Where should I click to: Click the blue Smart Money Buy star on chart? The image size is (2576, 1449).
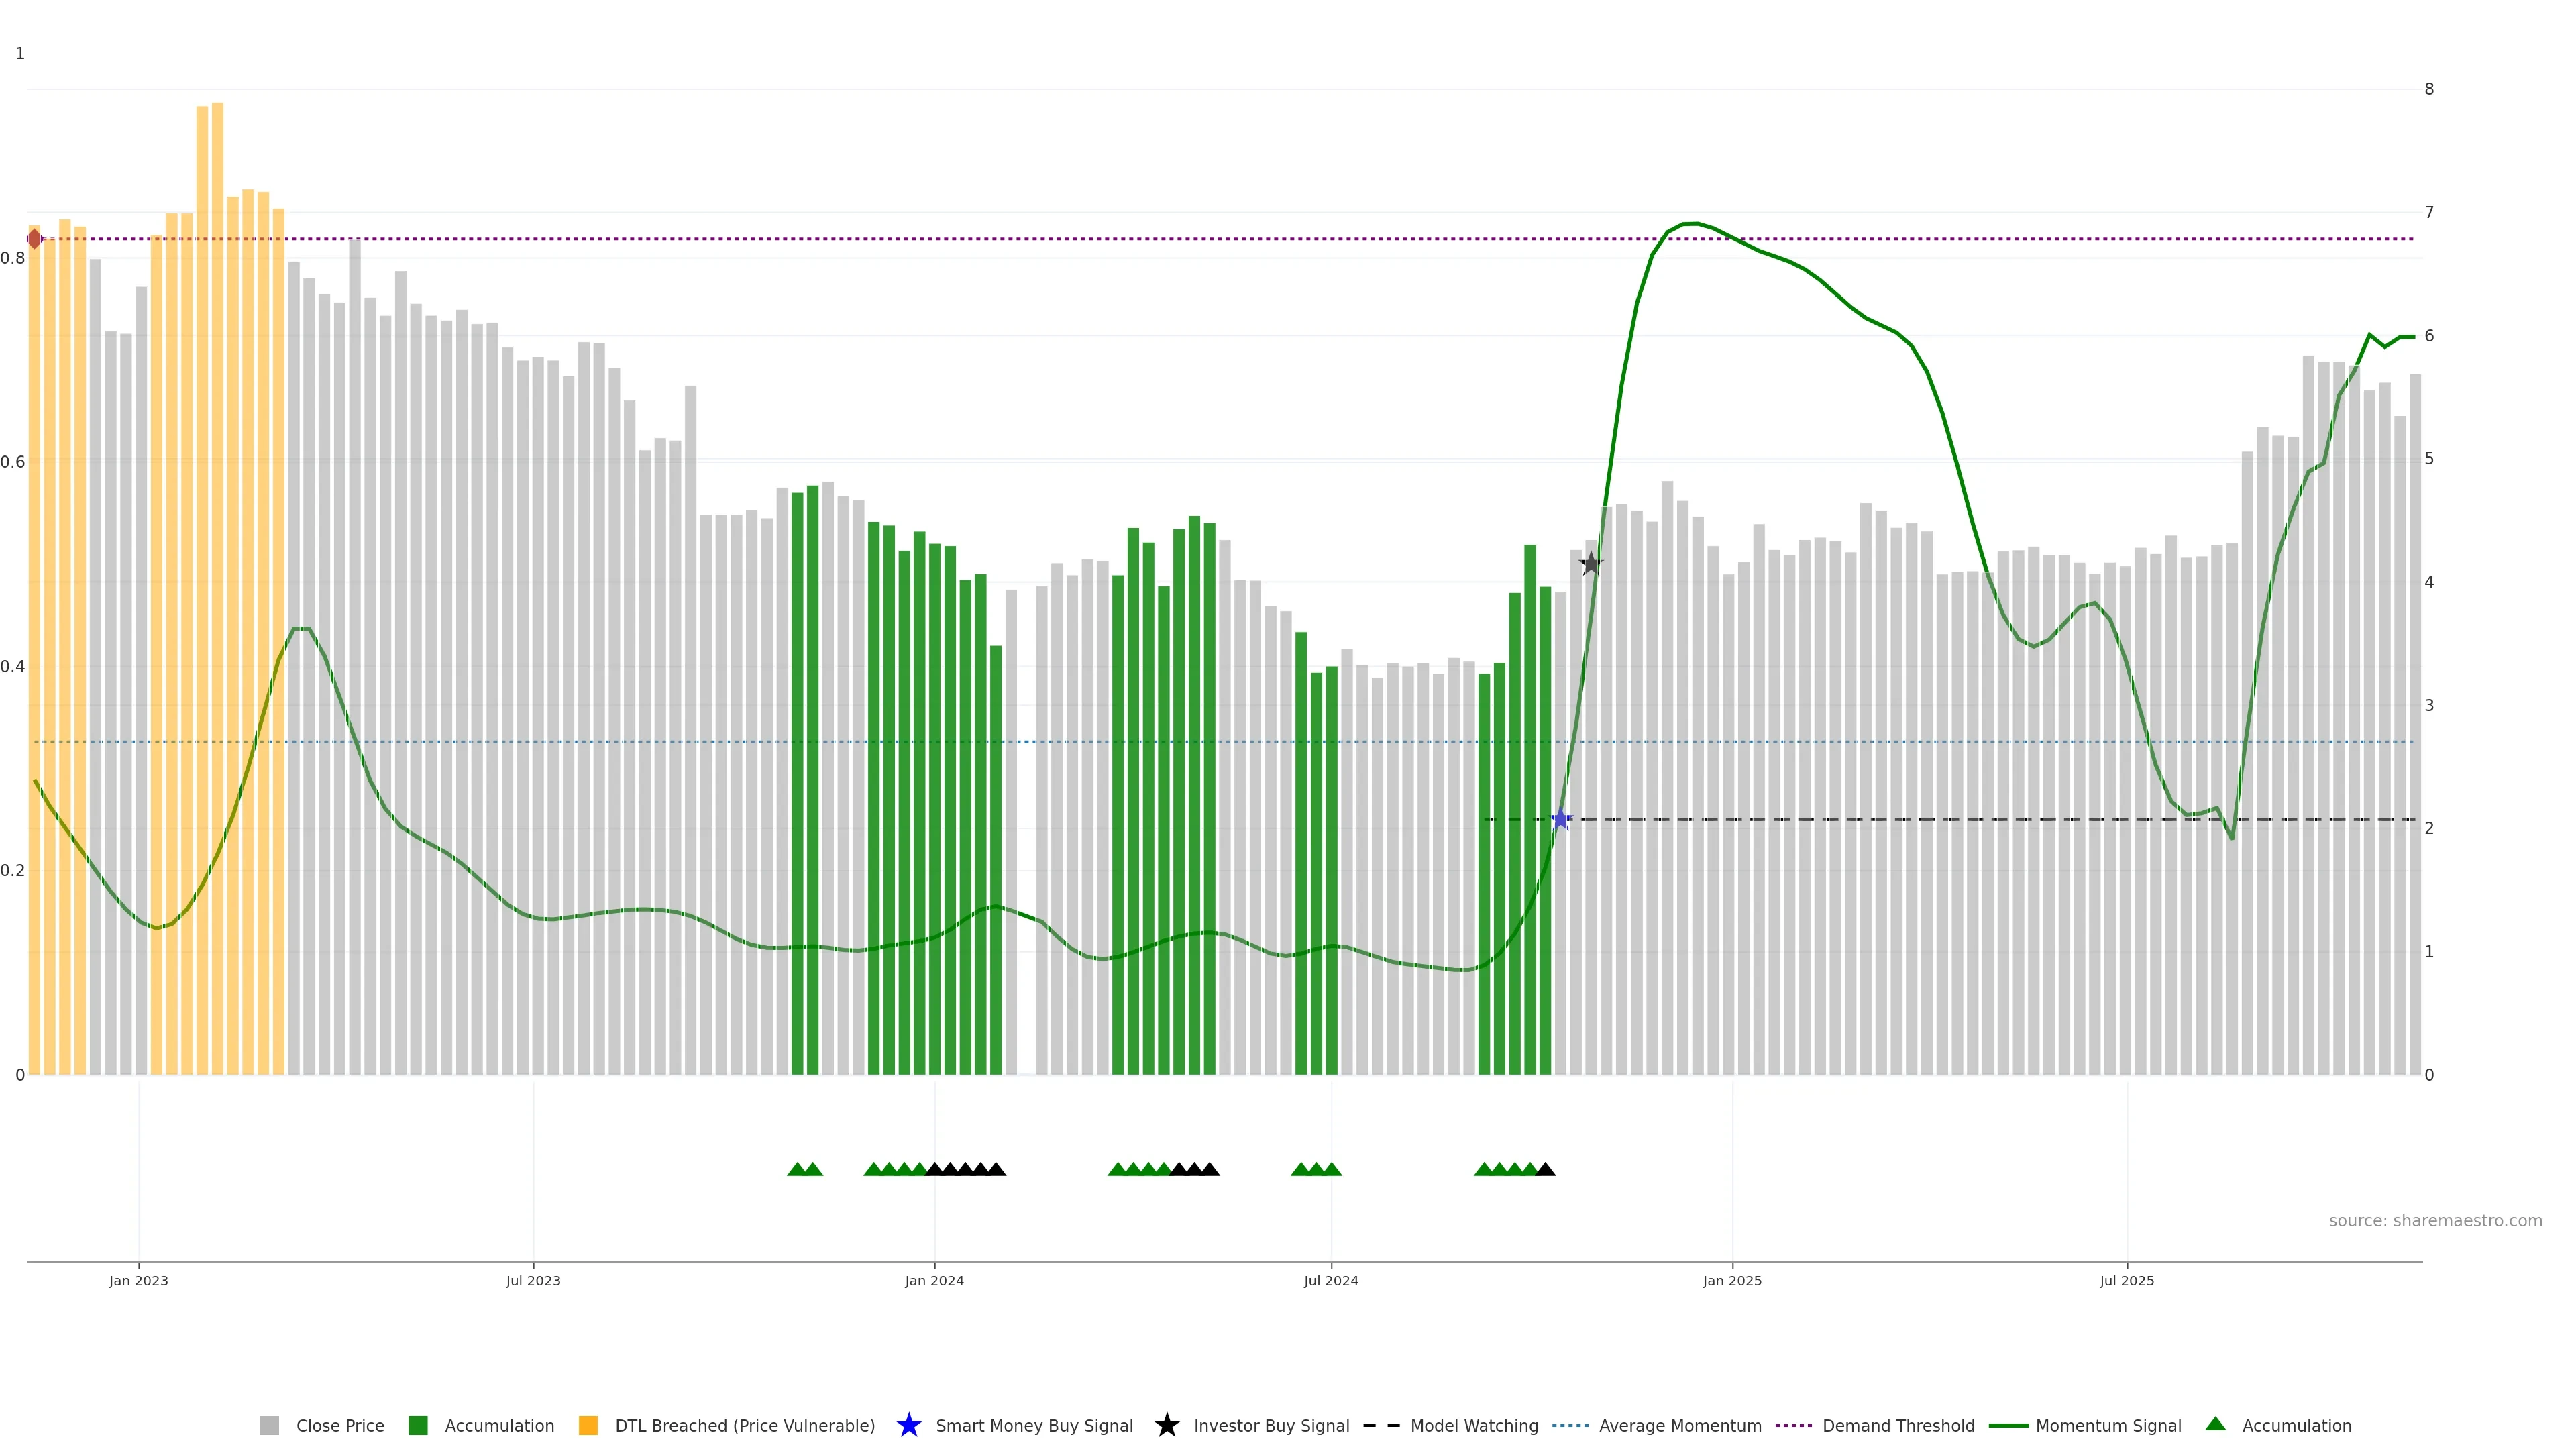click(1560, 820)
